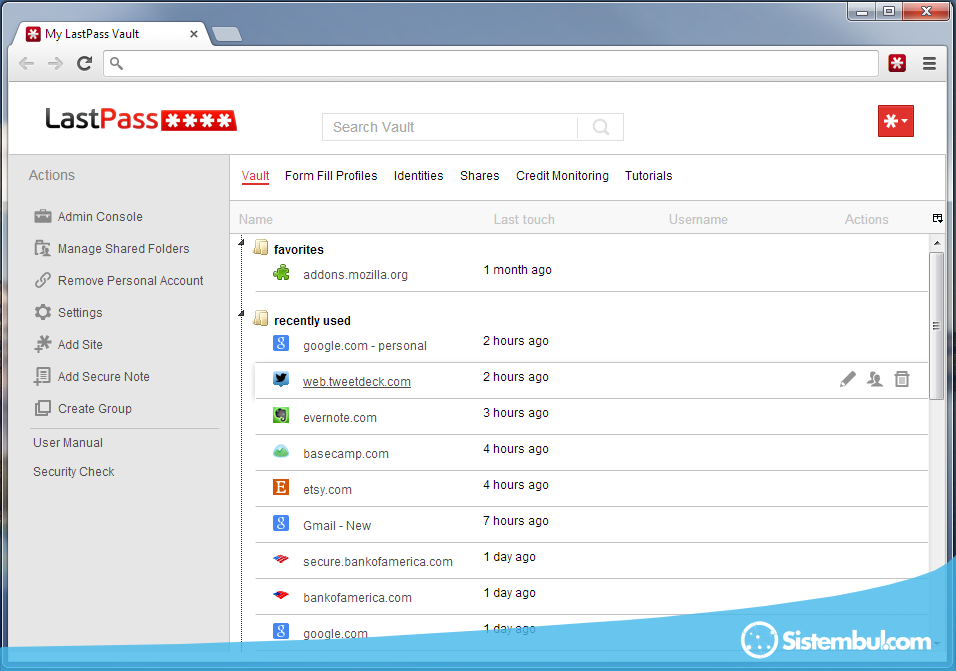The height and width of the screenshot is (671, 956).
Task: Click Remove Personal Account text
Action: (x=130, y=280)
